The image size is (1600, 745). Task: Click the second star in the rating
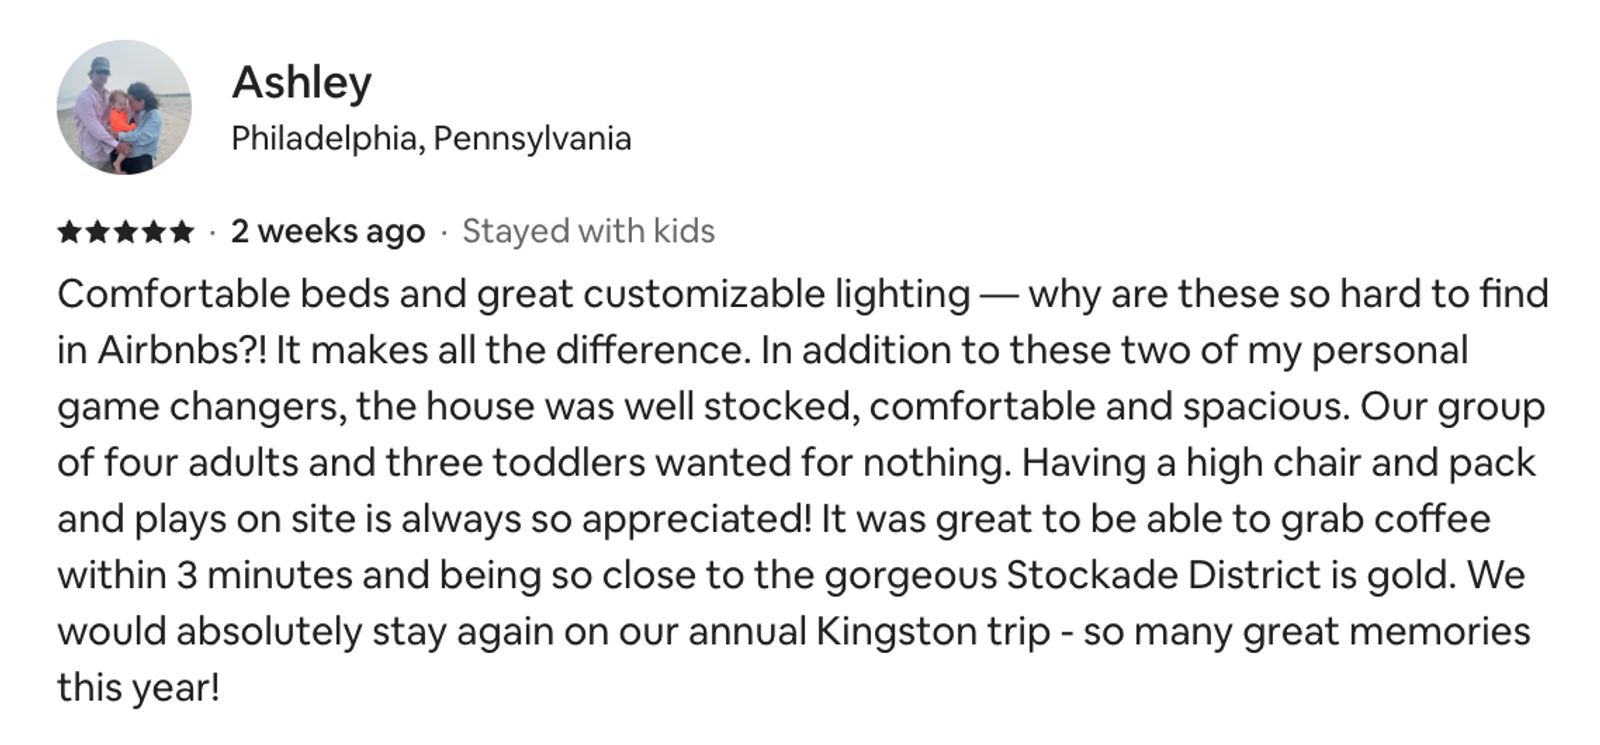click(x=97, y=232)
